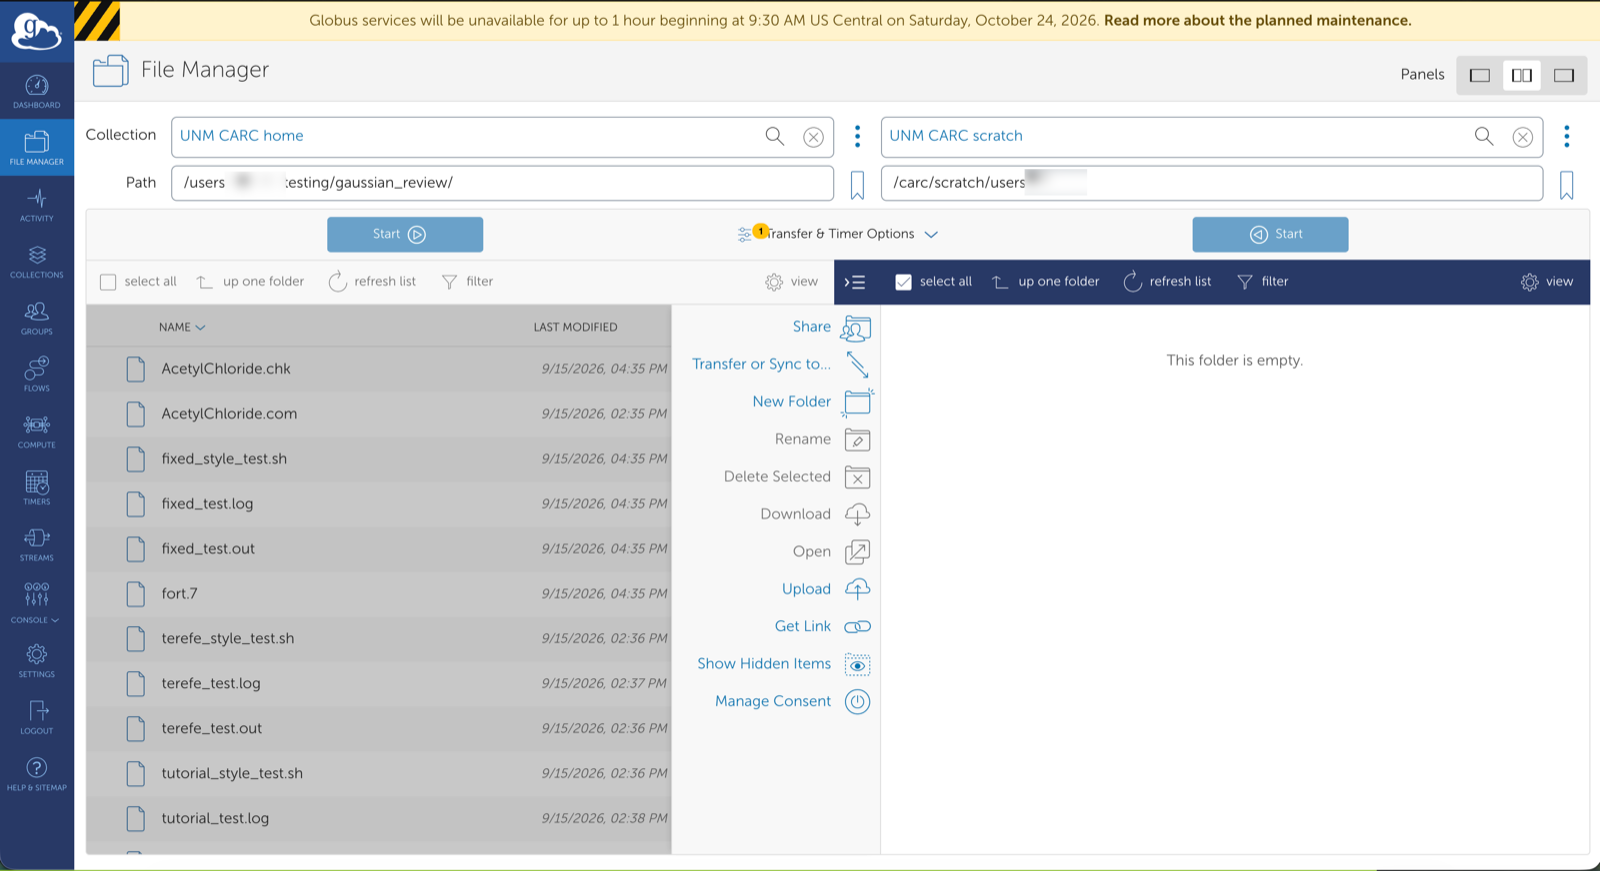Clear the UNM CARC scratch collection
The width and height of the screenshot is (1600, 871).
pos(1522,137)
